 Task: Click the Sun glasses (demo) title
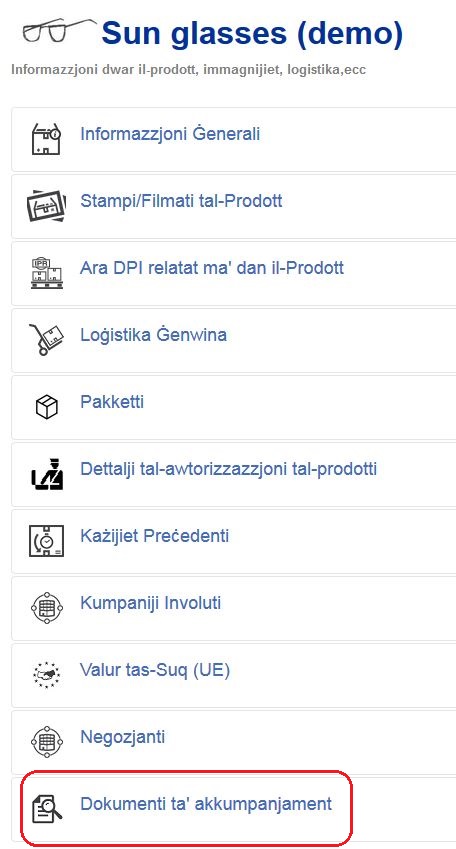tap(252, 34)
